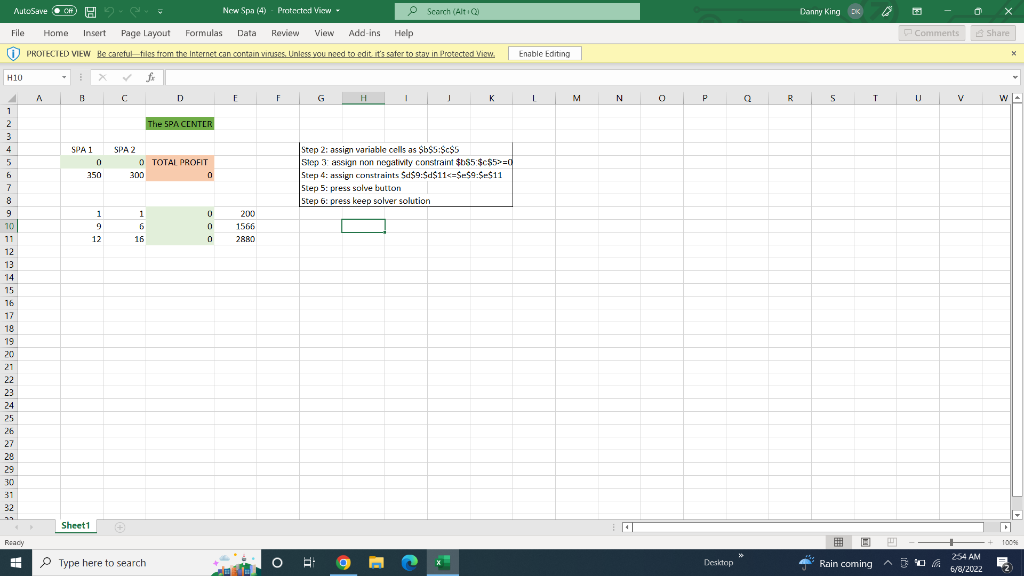Click the Redo icon
Screen dimensions: 1024x576
click(134, 11)
